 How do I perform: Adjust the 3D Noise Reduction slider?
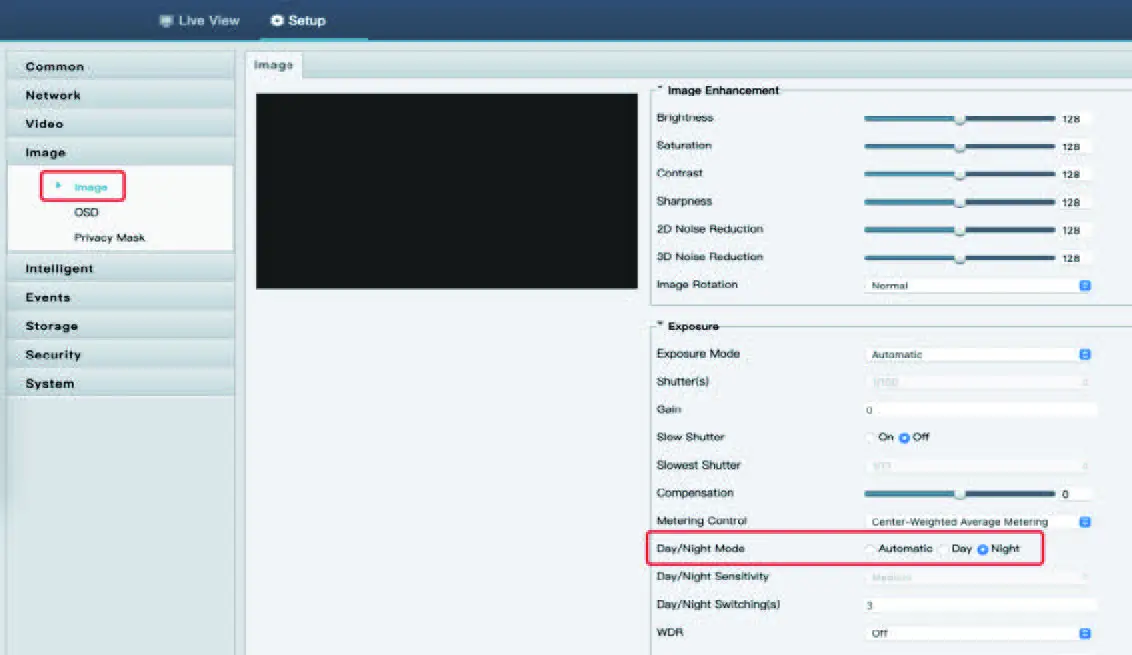(x=959, y=258)
